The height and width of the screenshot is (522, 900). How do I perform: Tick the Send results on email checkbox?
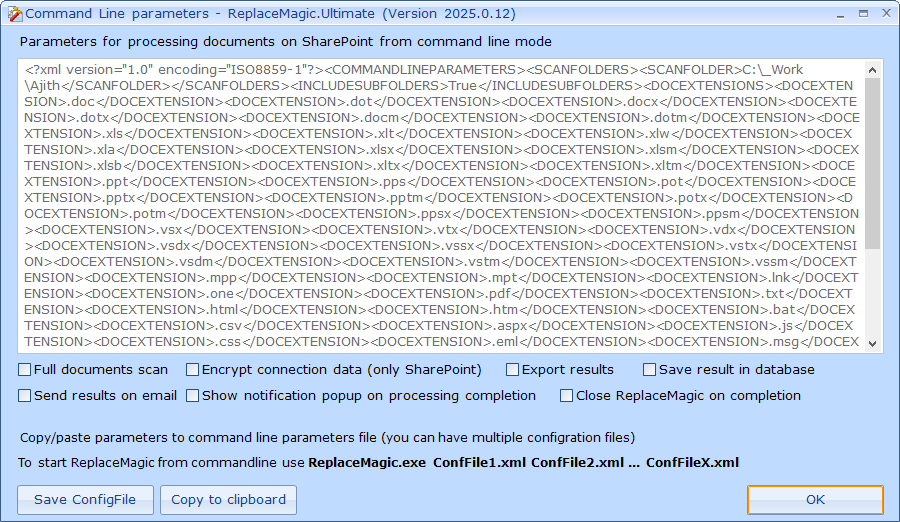(25, 396)
